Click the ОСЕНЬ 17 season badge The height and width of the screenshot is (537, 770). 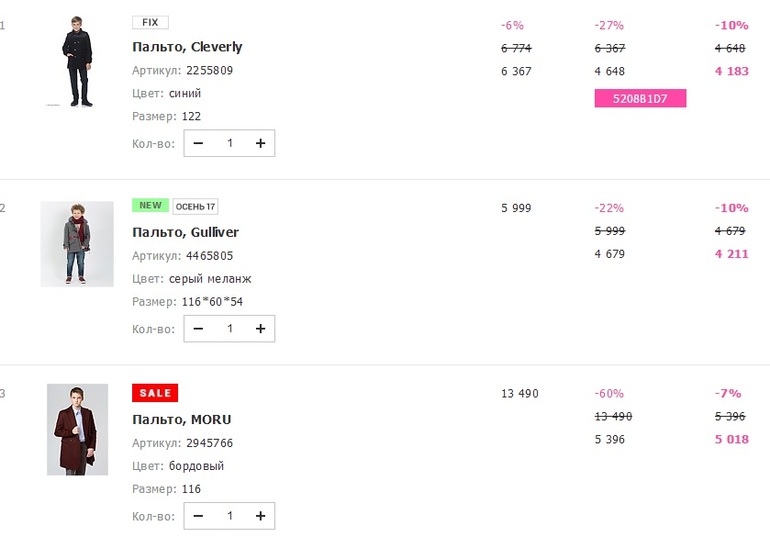pos(195,206)
